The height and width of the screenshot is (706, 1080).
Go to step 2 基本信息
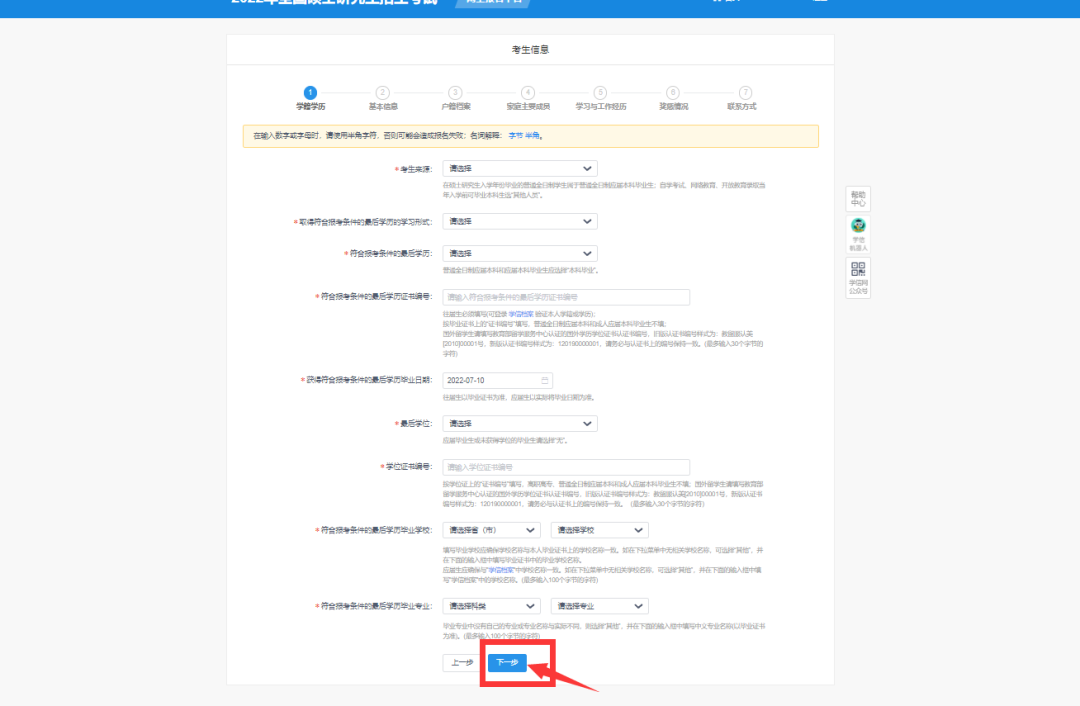(x=383, y=98)
